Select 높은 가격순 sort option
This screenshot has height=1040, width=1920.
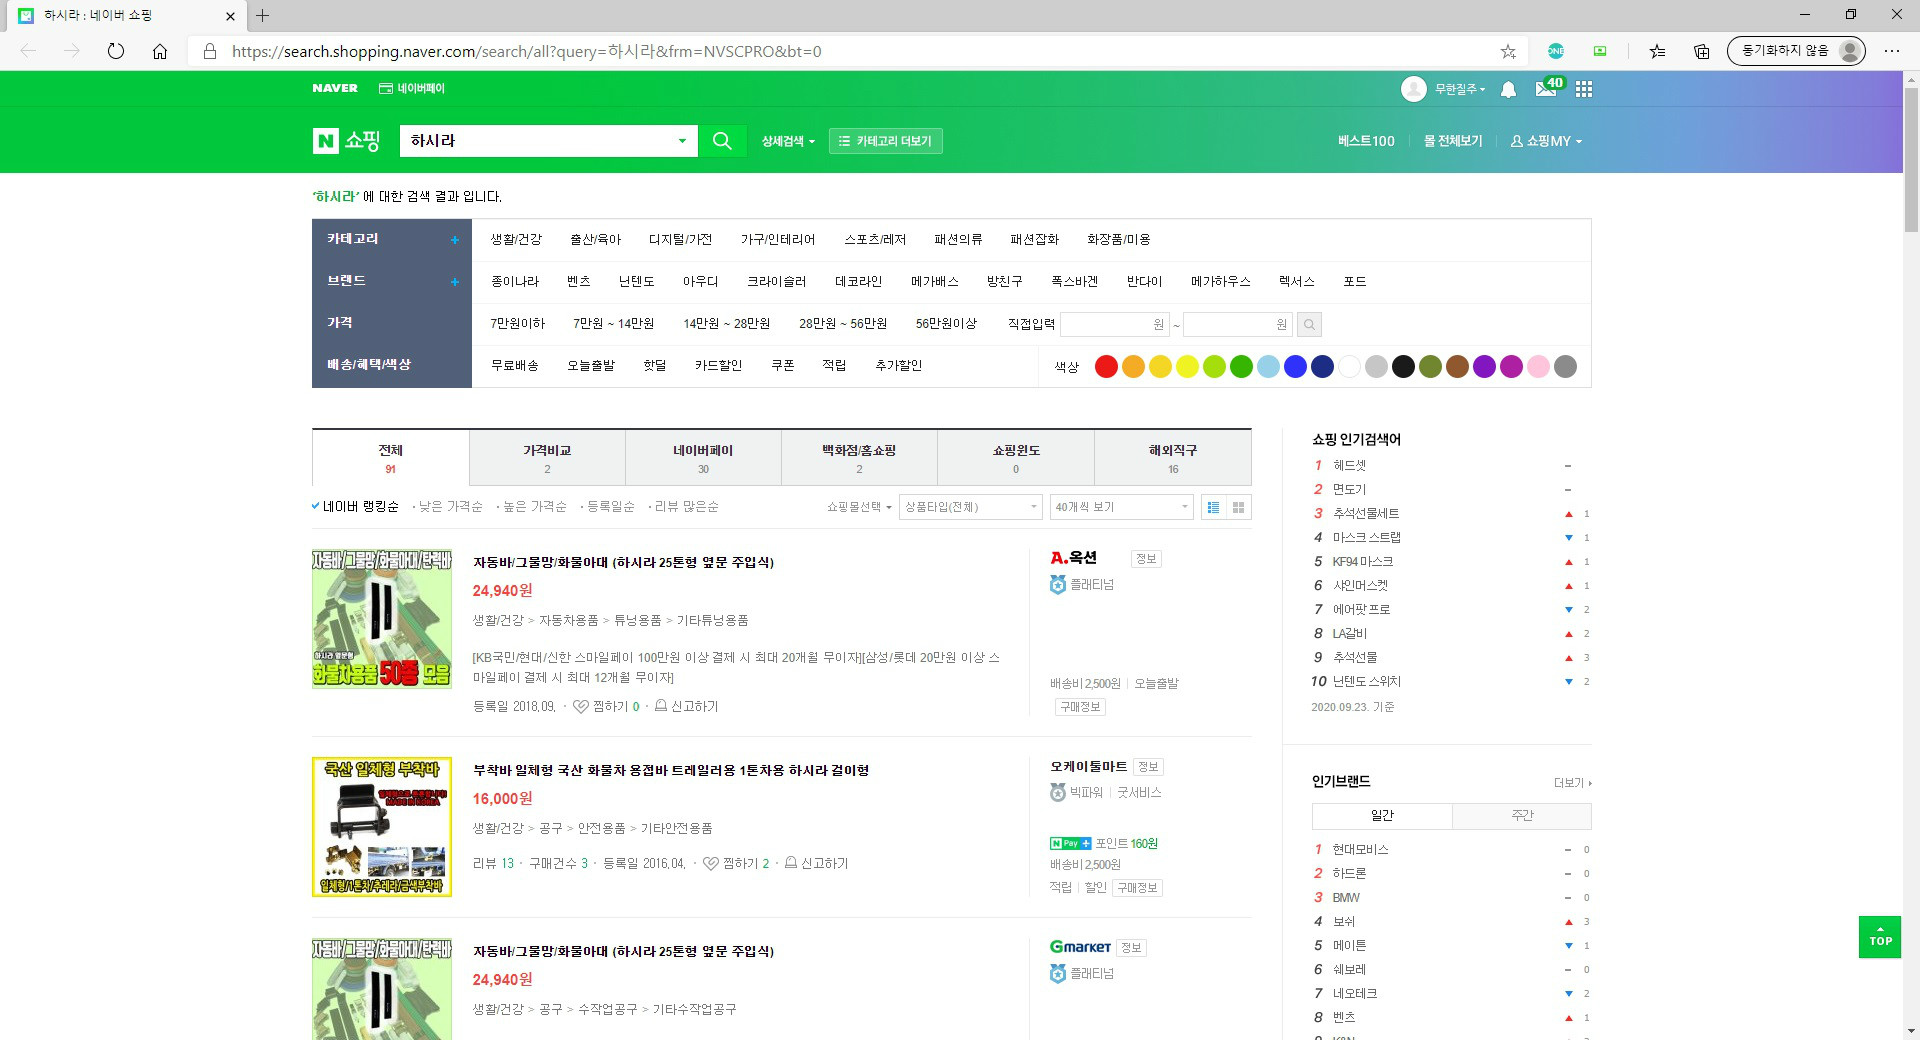534,507
